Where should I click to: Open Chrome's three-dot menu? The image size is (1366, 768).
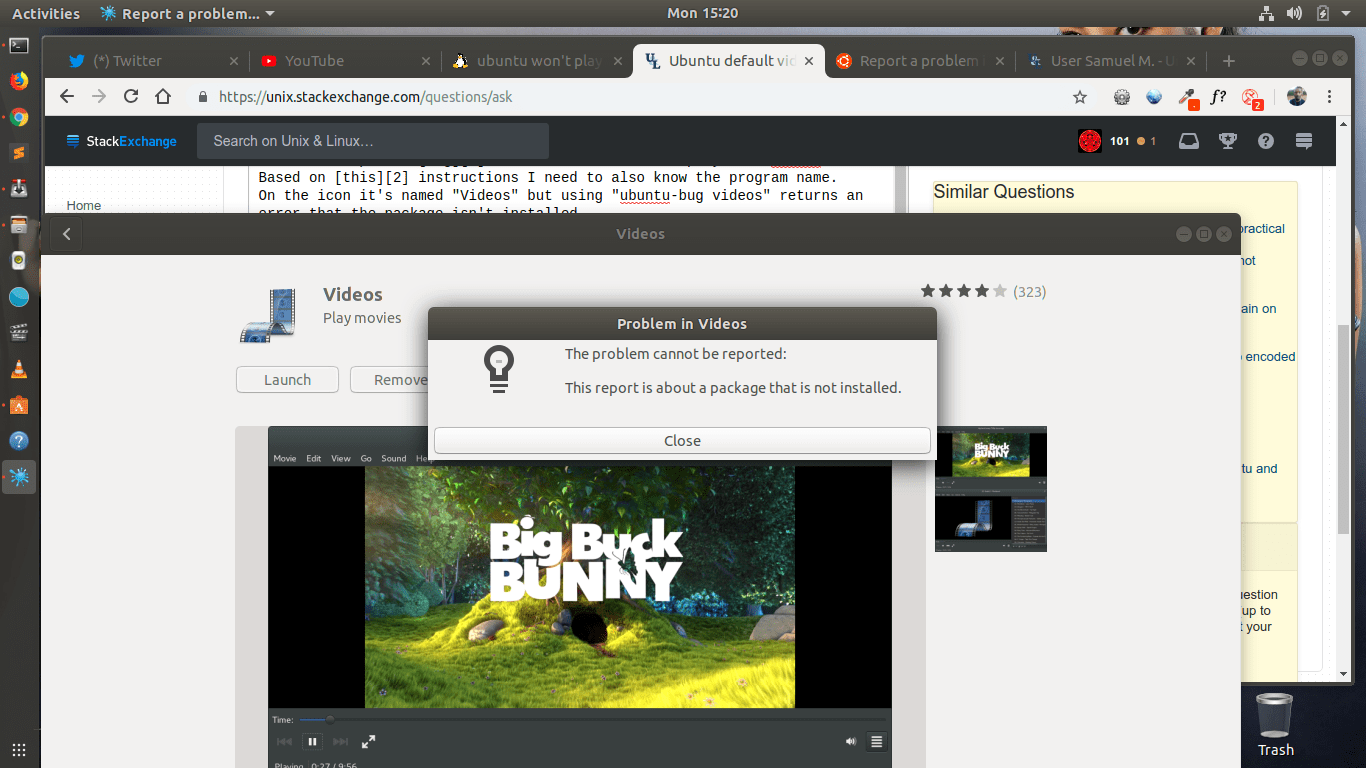point(1329,97)
